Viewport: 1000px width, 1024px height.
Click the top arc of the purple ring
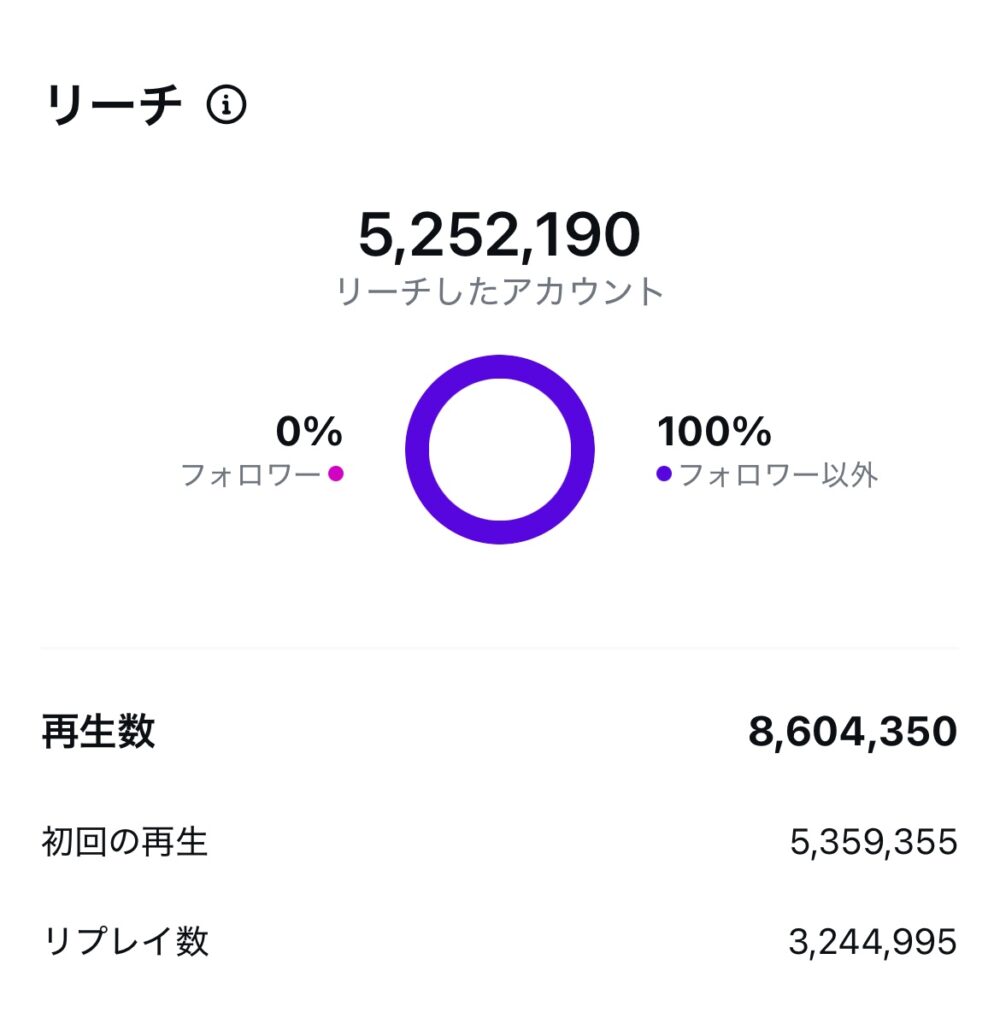coord(500,367)
